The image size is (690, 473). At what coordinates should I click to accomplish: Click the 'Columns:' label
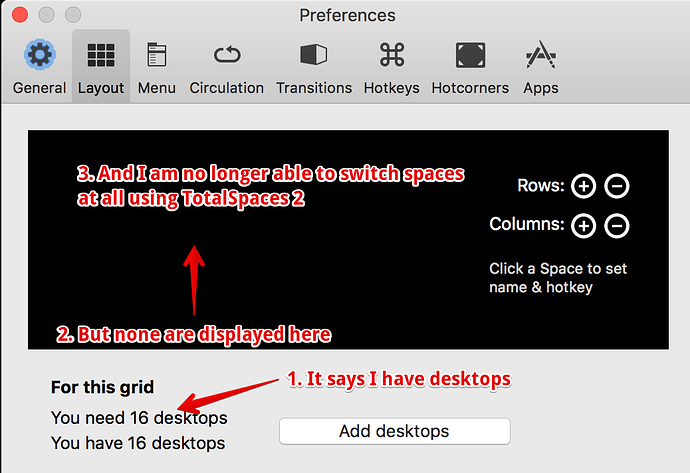pos(527,224)
